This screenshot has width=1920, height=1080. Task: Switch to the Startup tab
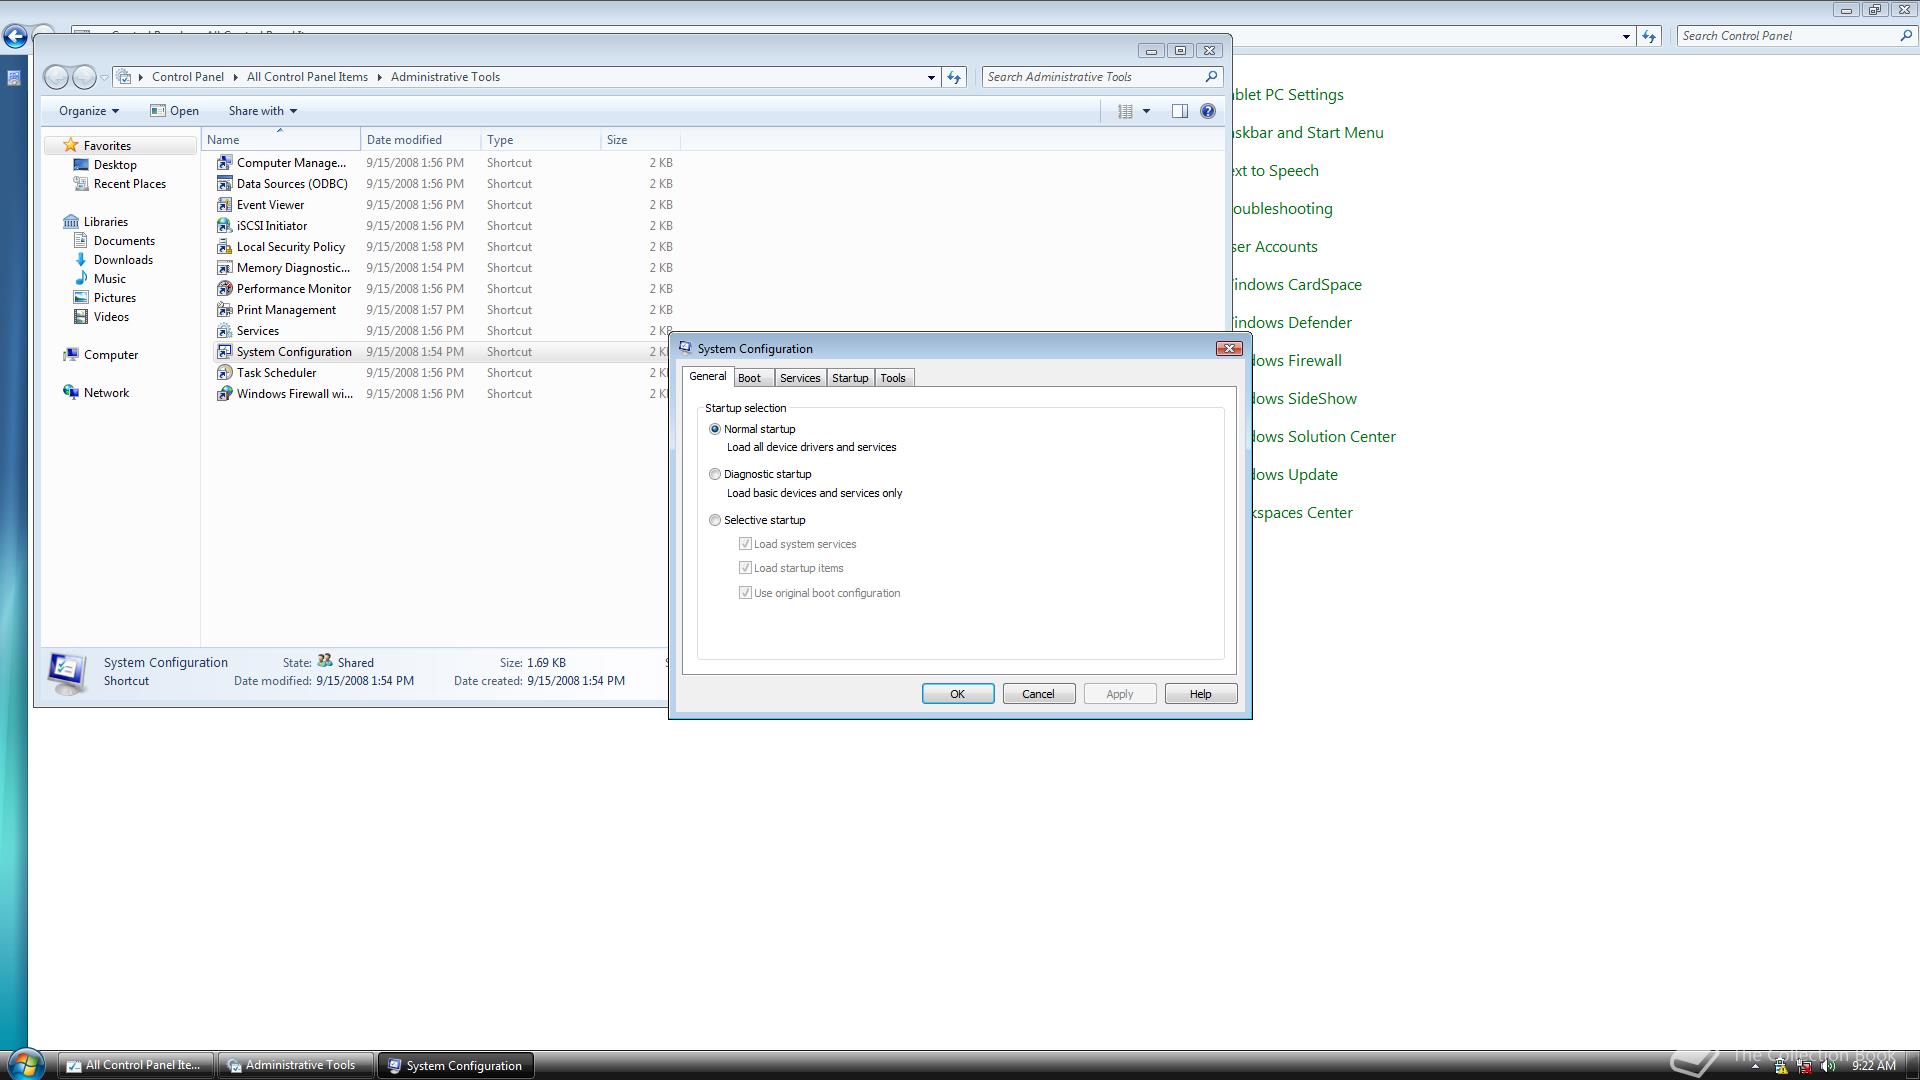[x=850, y=378]
